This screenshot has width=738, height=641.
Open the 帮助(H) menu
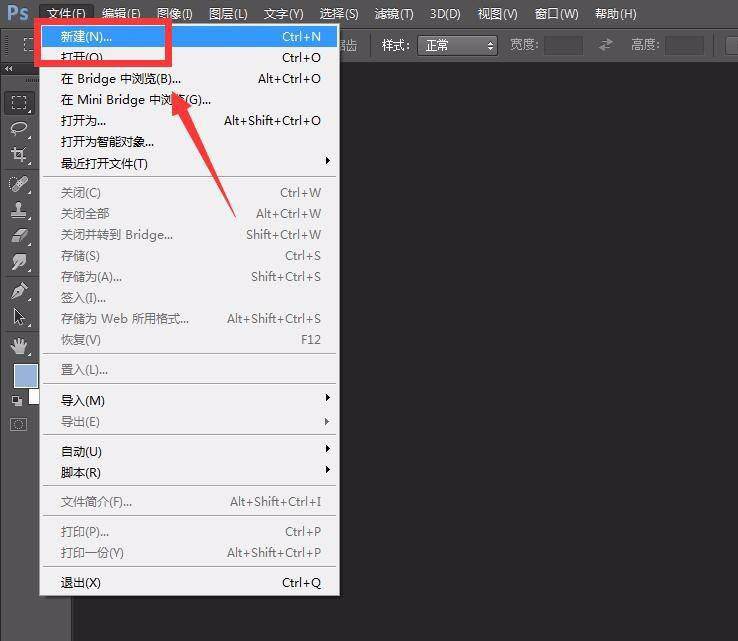pos(616,14)
